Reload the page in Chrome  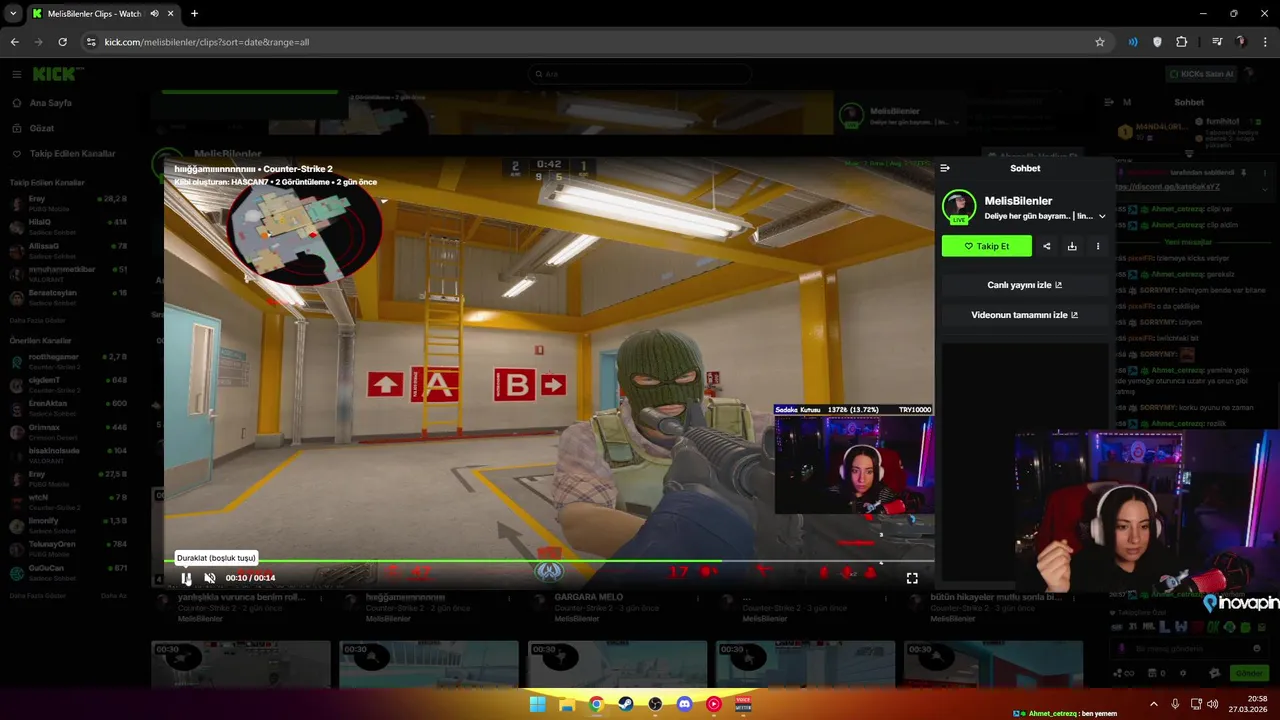[x=62, y=42]
